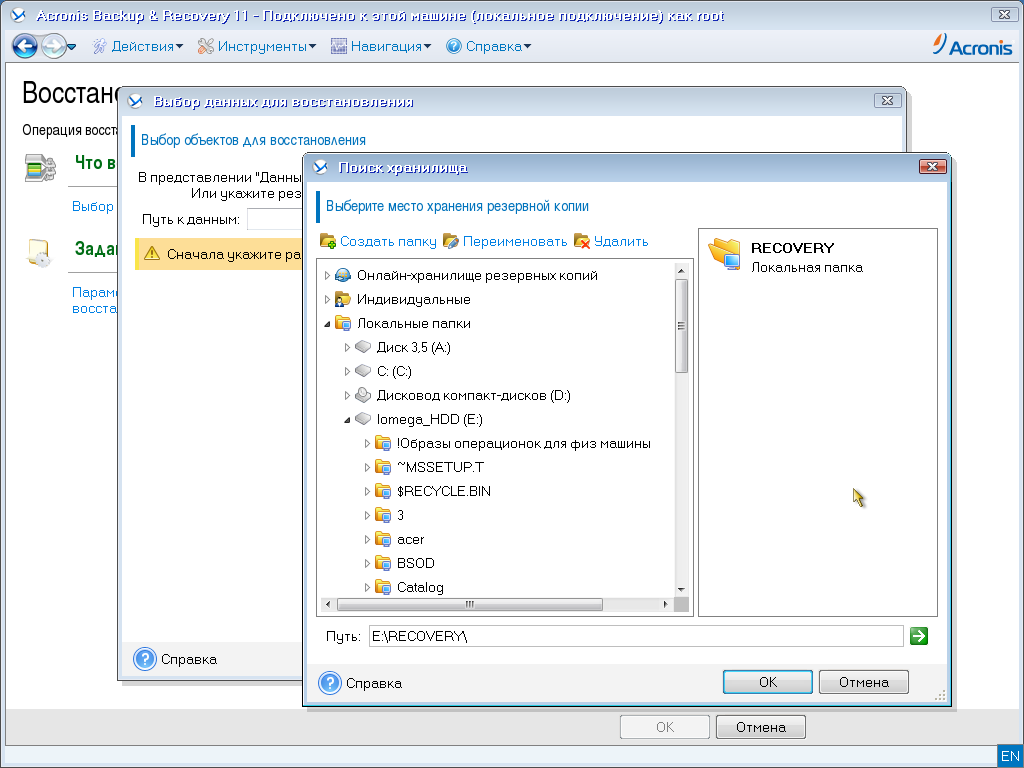Click Отмена in main Acronis window
This screenshot has width=1024, height=768.
(x=761, y=727)
